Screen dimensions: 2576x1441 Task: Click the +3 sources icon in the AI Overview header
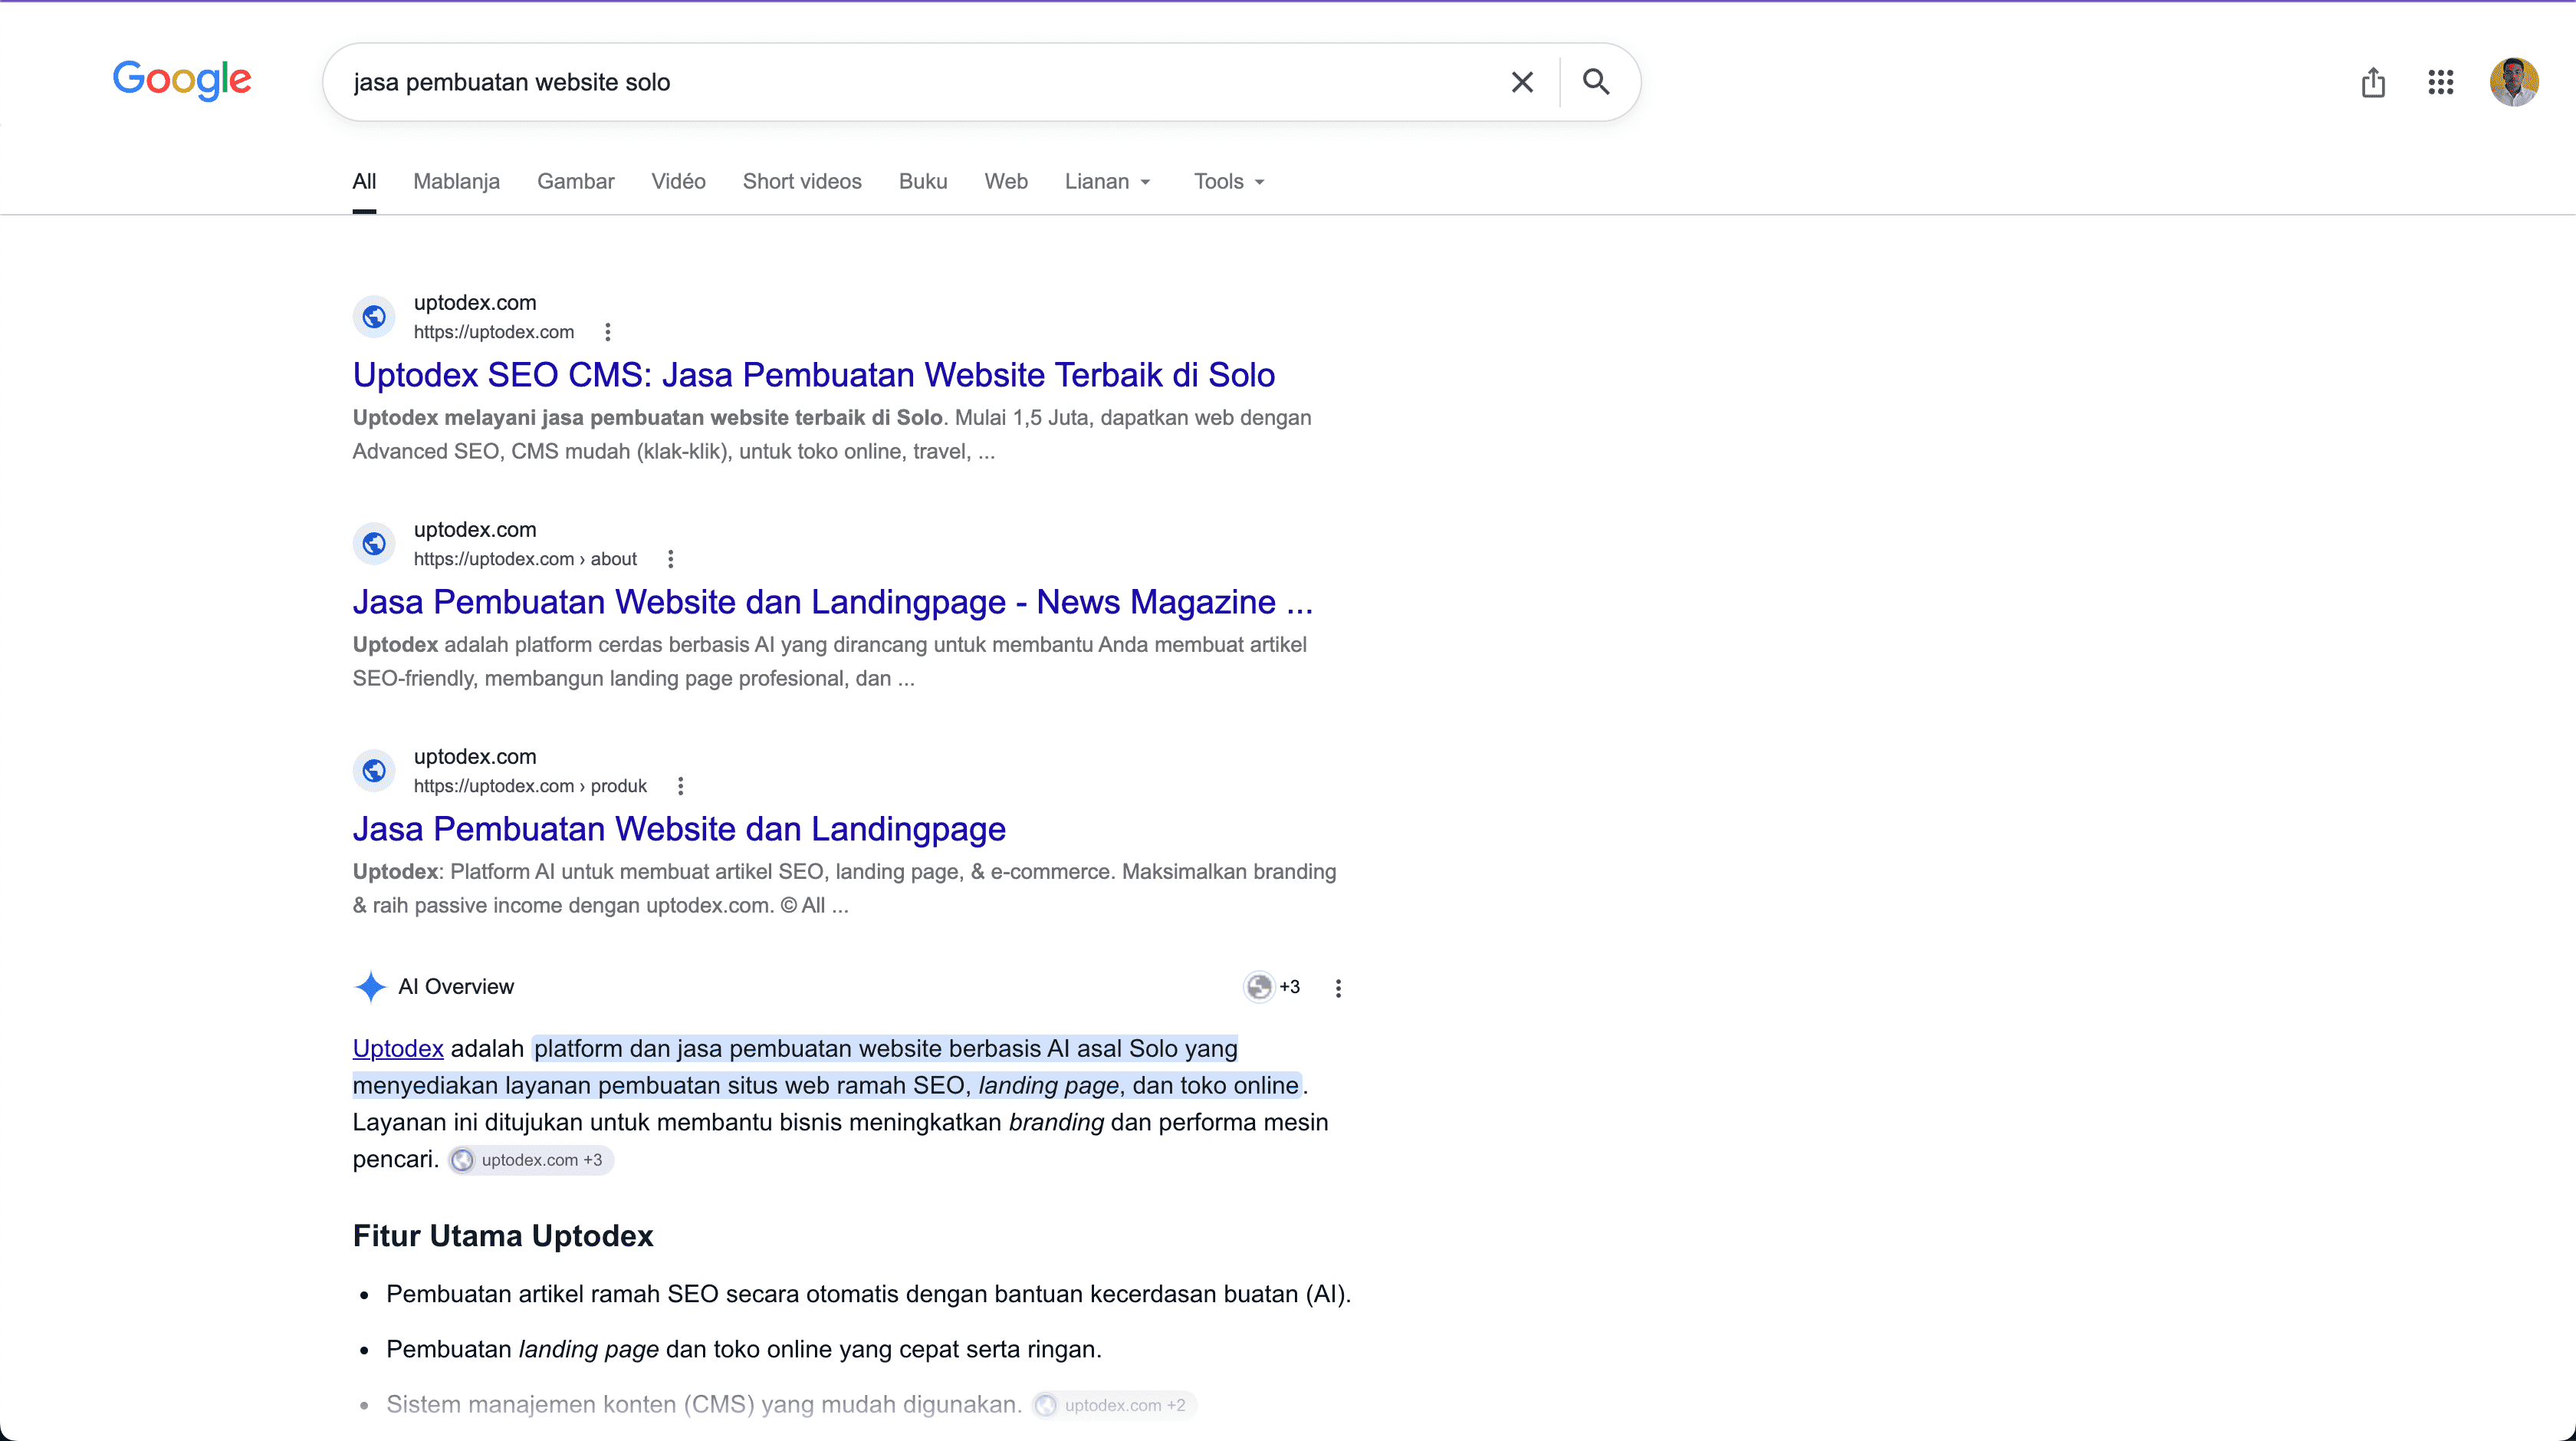coord(1272,987)
